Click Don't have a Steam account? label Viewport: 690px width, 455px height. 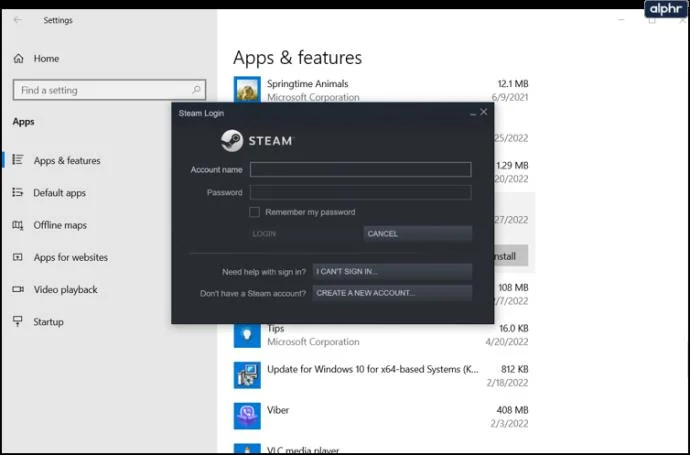pyautogui.click(x=253, y=294)
